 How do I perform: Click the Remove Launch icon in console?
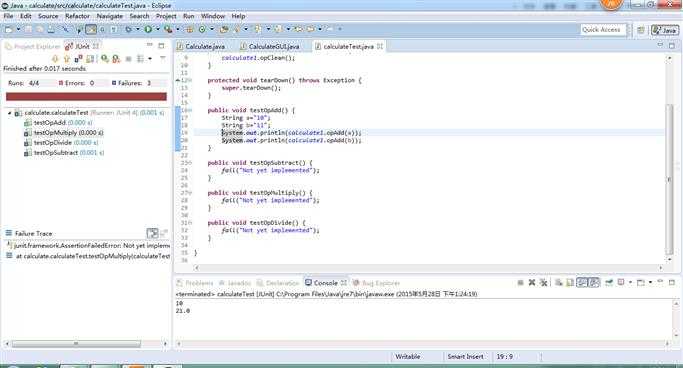point(532,283)
